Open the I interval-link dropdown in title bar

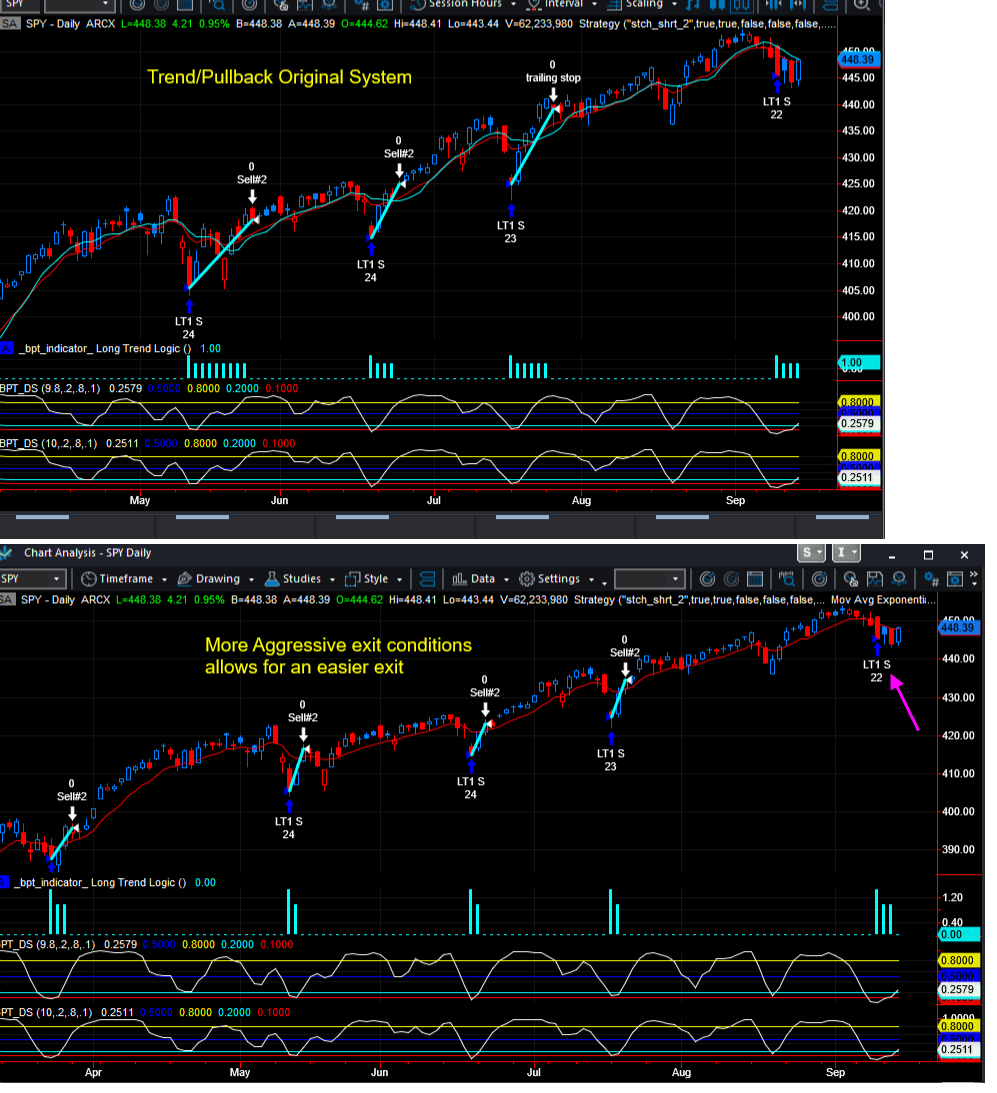tap(846, 553)
